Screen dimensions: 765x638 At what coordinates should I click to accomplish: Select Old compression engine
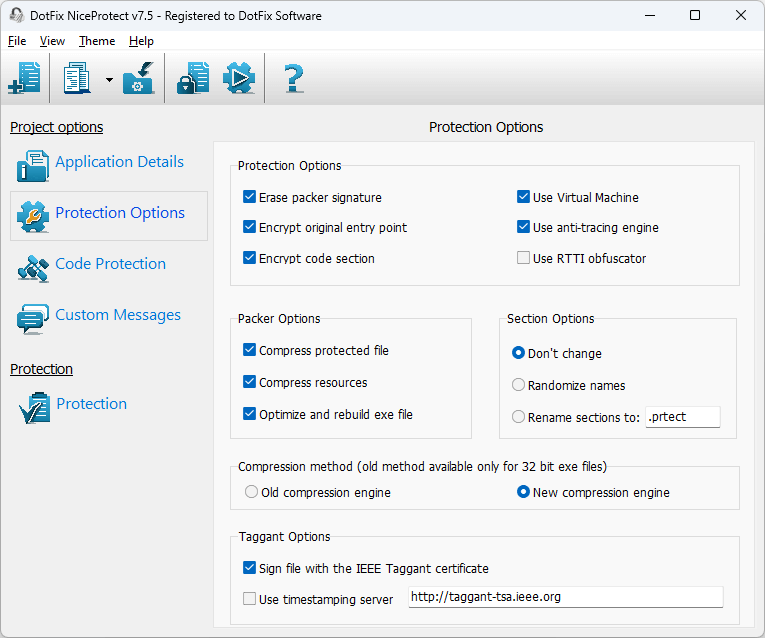[x=251, y=492]
